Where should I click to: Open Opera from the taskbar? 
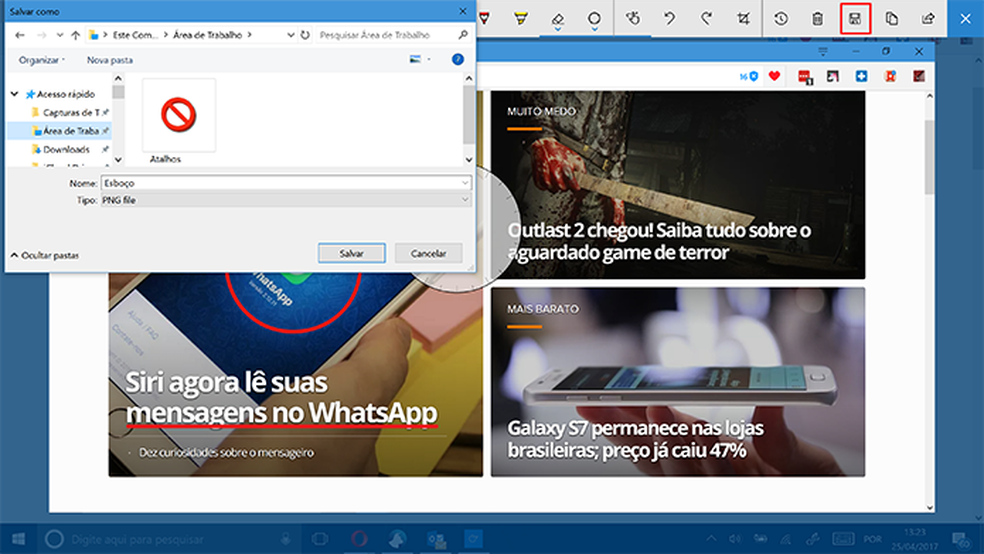coord(359,539)
